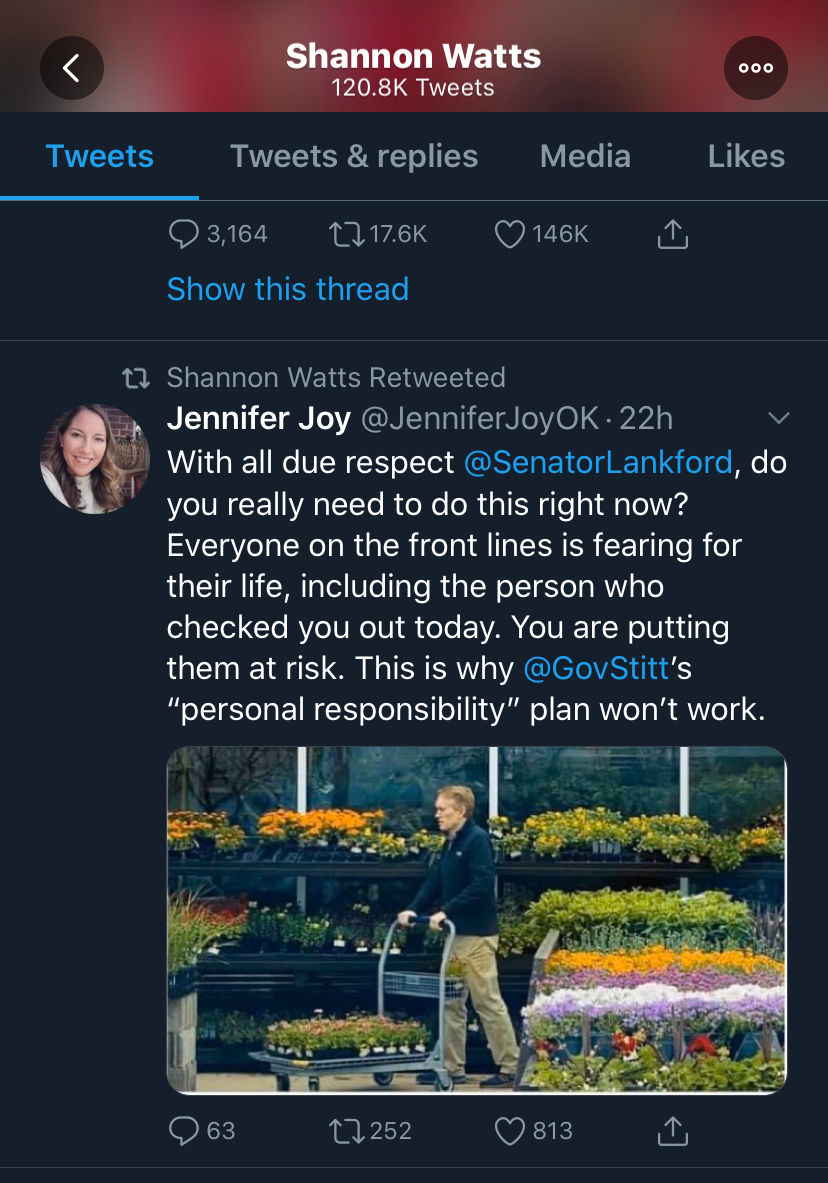Share the top tweet via share icon
828x1183 pixels.
click(x=673, y=234)
